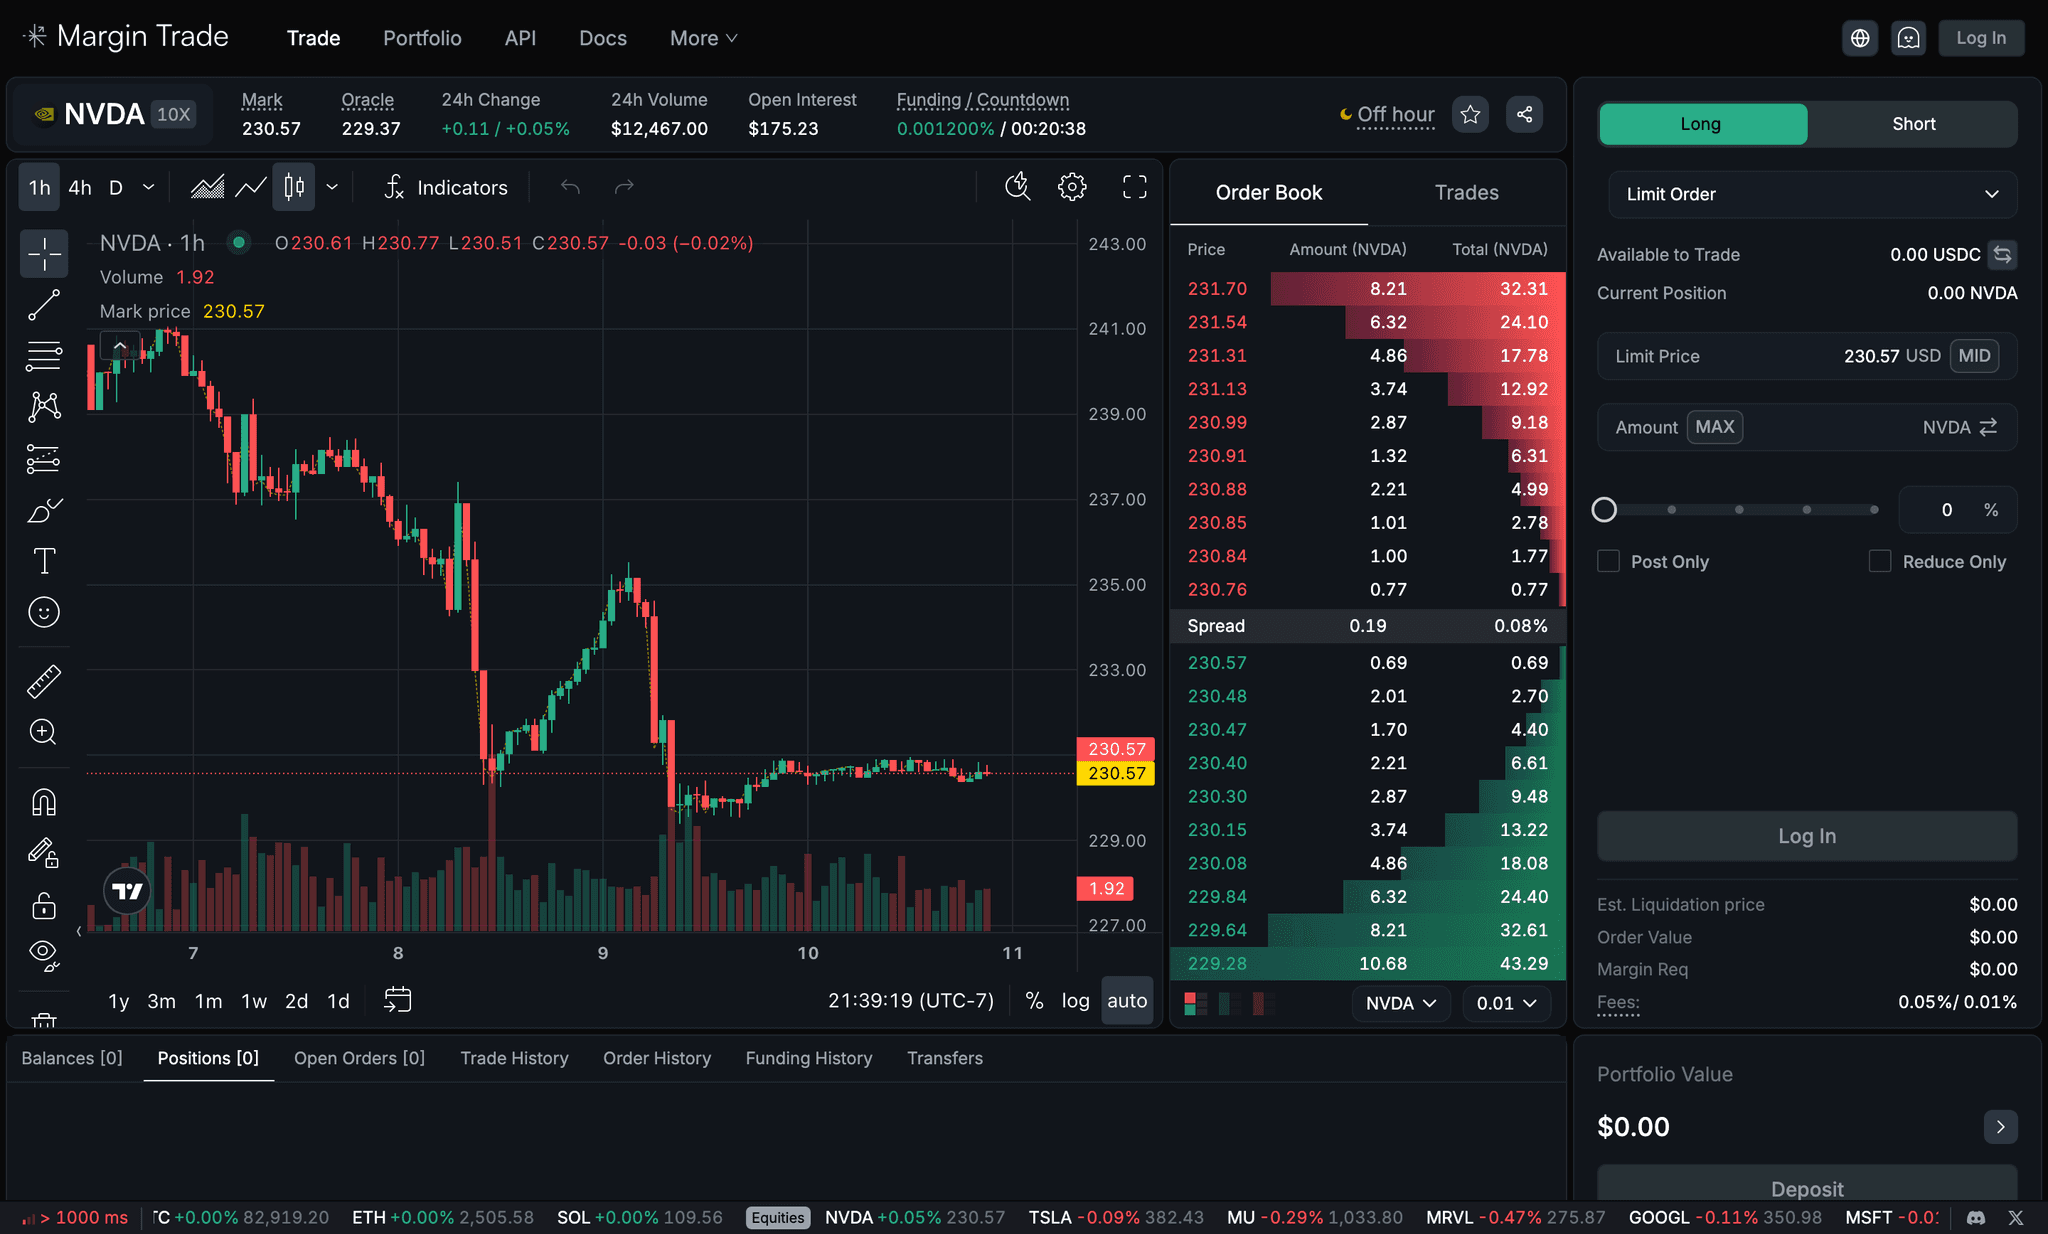Screen dimensions: 2048x1234
Task: Switch to area chart style
Action: tap(208, 187)
